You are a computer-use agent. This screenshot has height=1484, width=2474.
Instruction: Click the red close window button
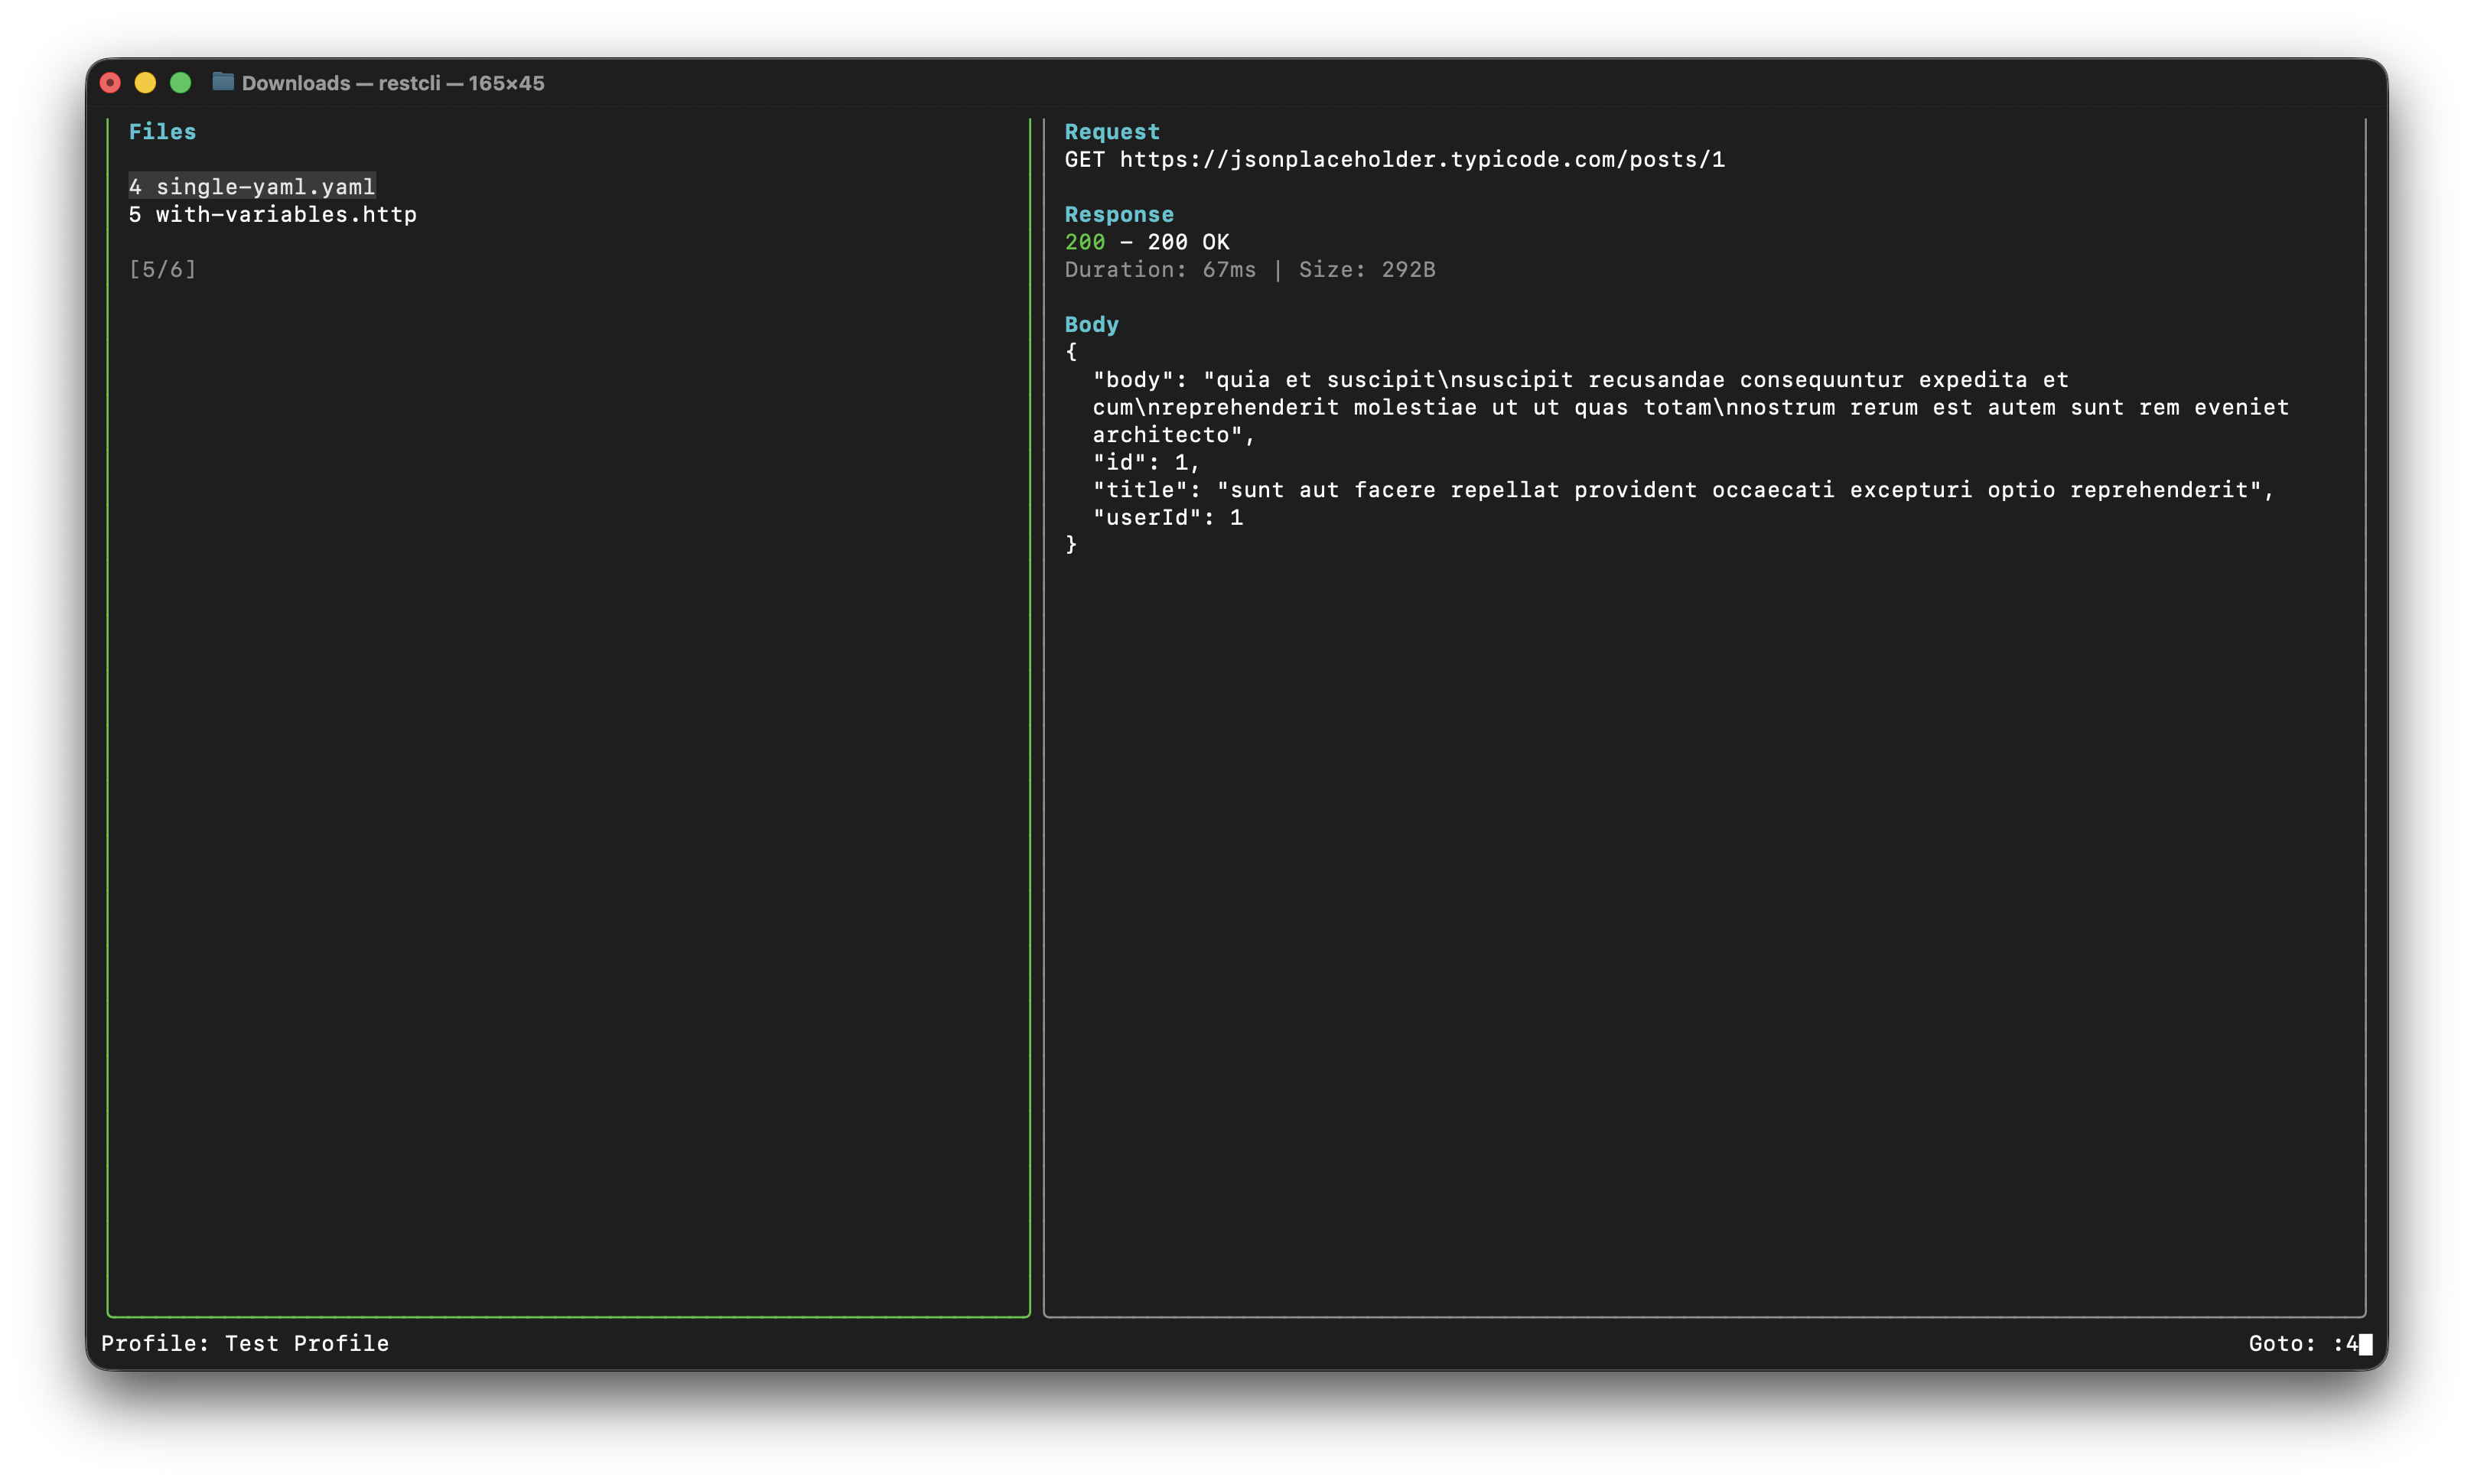(111, 83)
